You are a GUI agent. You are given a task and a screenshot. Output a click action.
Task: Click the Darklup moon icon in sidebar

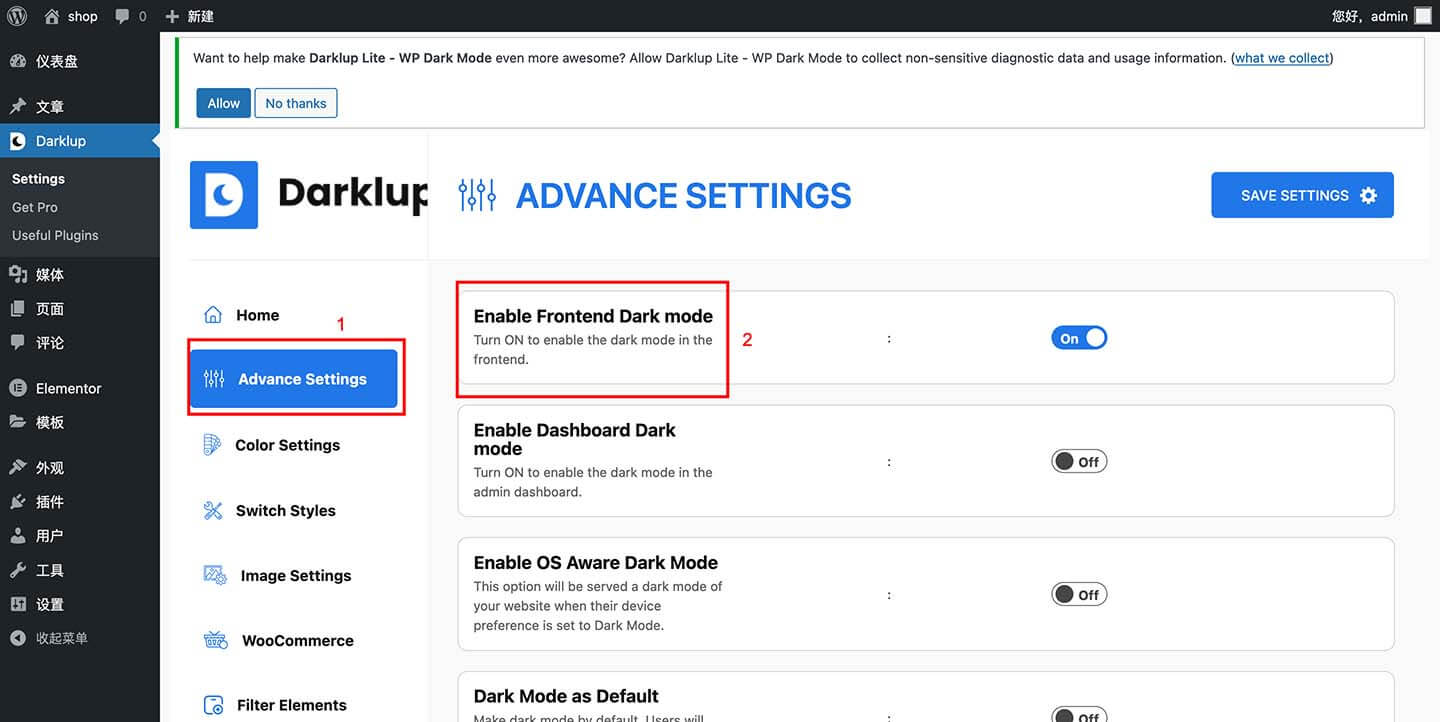[x=18, y=141]
